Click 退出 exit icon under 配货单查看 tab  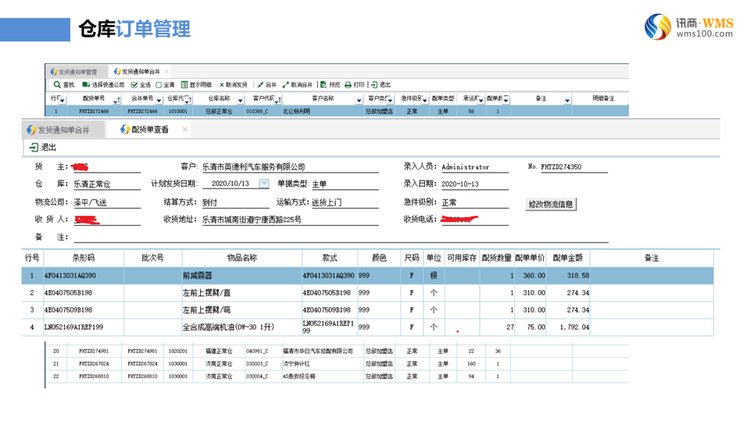click(33, 147)
